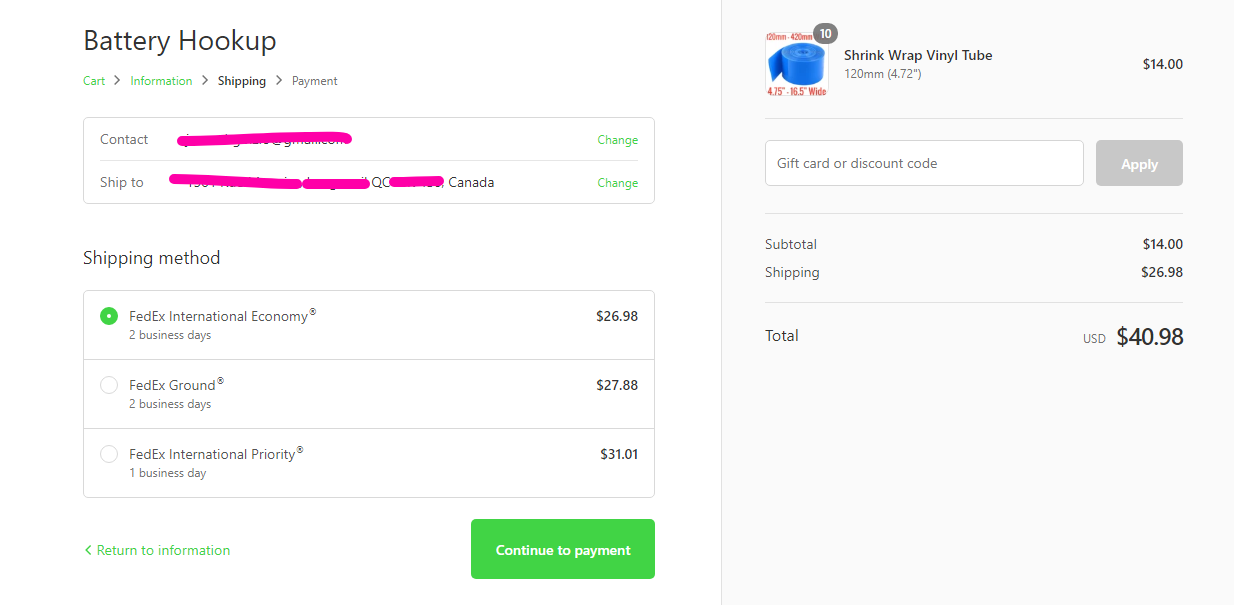Change the contact email
1234x605 pixels.
(x=617, y=140)
